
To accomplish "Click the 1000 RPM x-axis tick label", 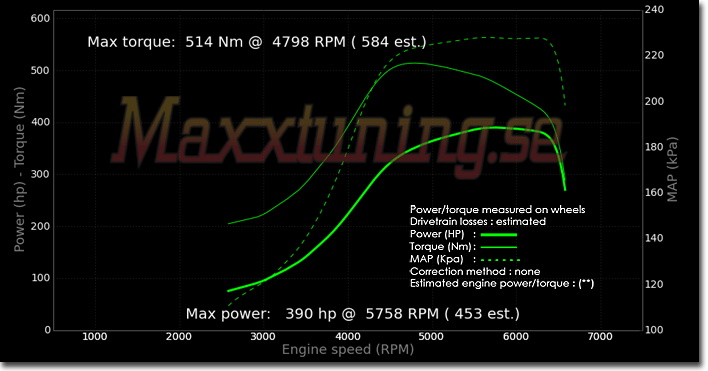I will (x=94, y=337).
